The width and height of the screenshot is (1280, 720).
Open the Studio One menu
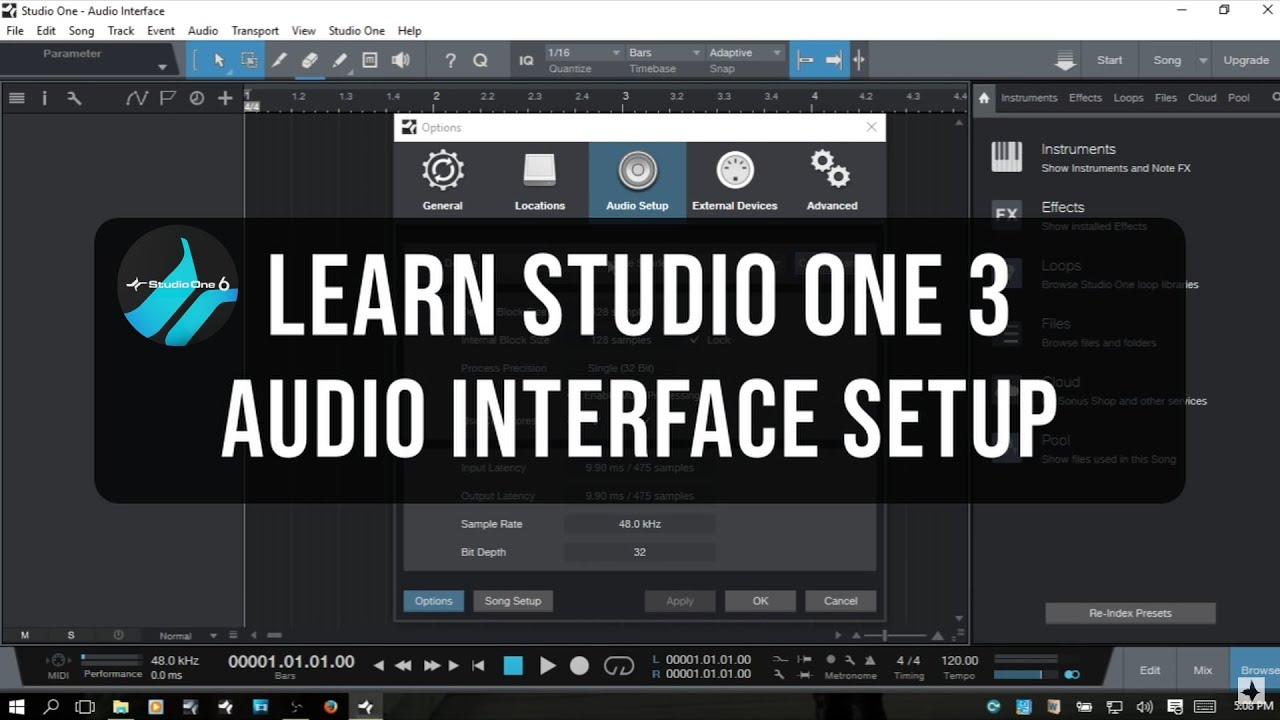pos(356,31)
